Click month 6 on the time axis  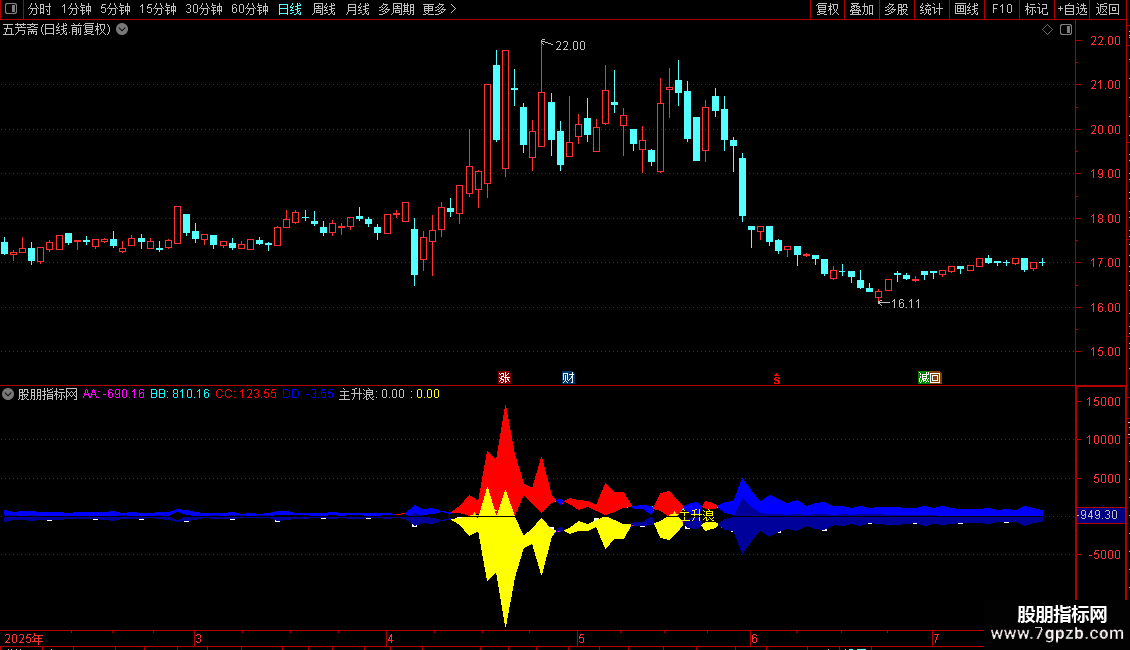click(x=754, y=638)
